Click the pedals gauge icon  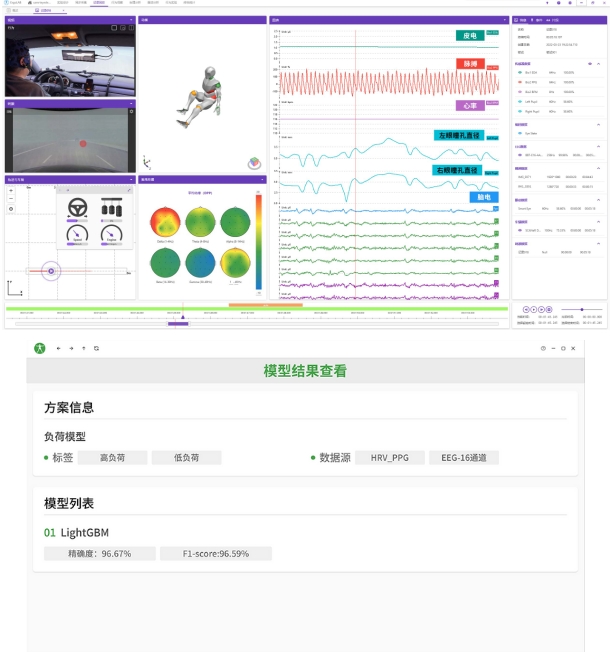(x=111, y=207)
